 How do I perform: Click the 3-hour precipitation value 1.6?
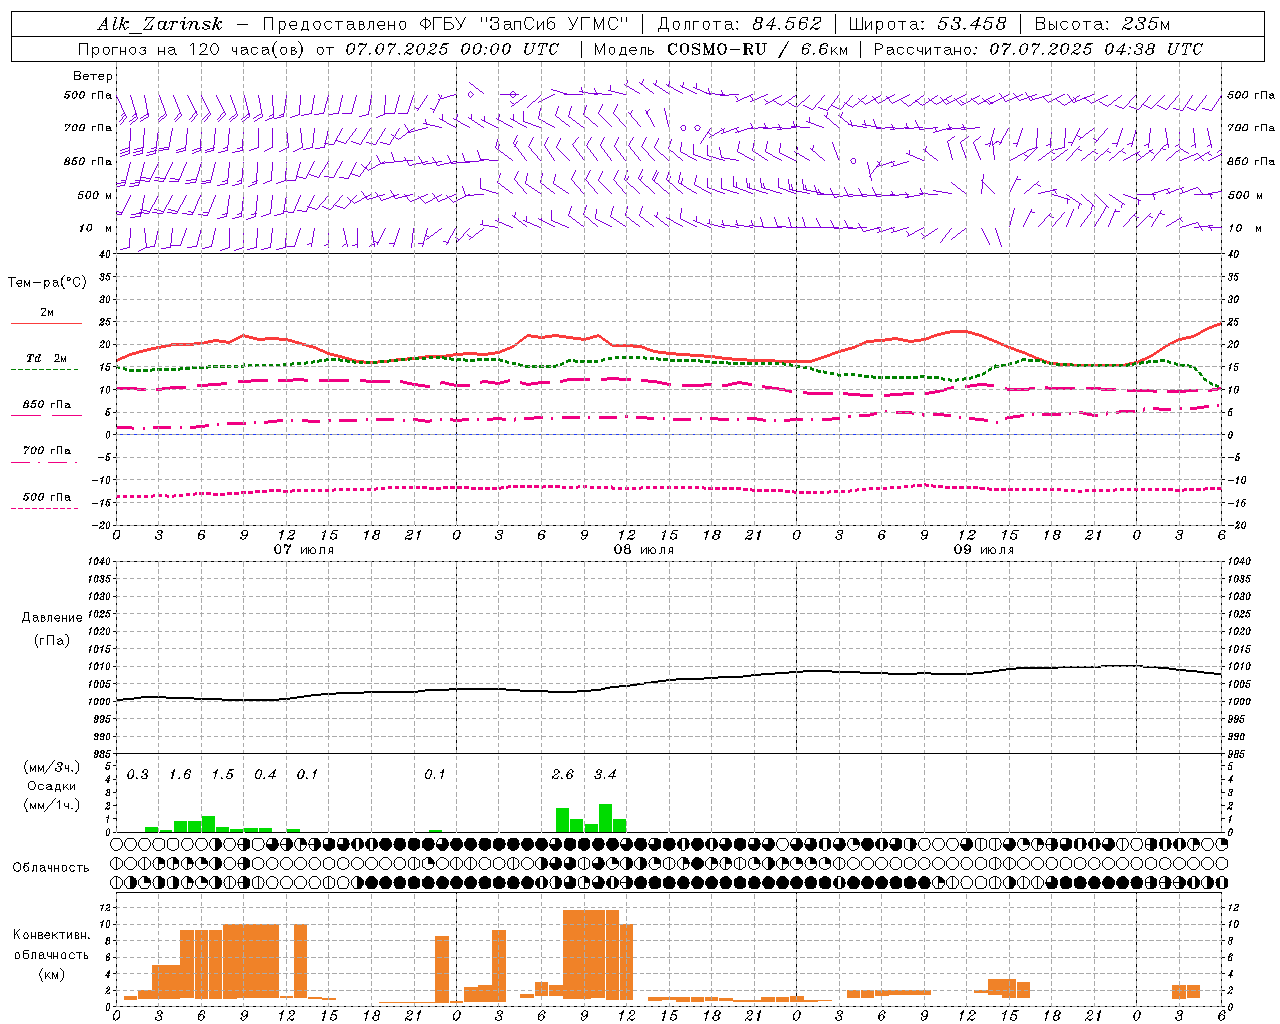[180, 775]
